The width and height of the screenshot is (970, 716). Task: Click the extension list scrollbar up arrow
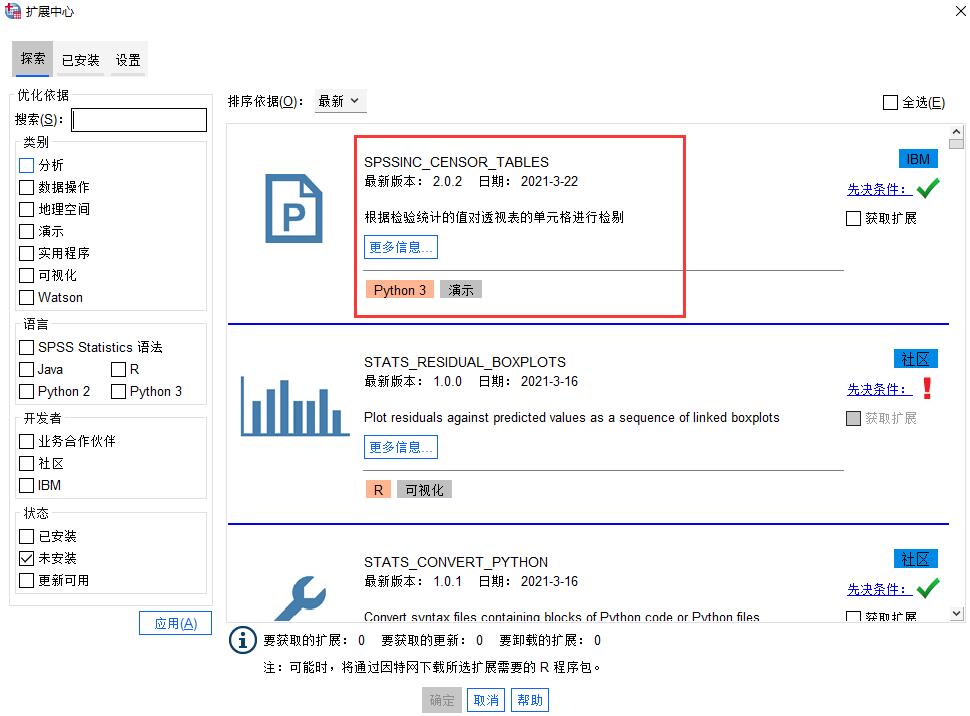click(956, 130)
